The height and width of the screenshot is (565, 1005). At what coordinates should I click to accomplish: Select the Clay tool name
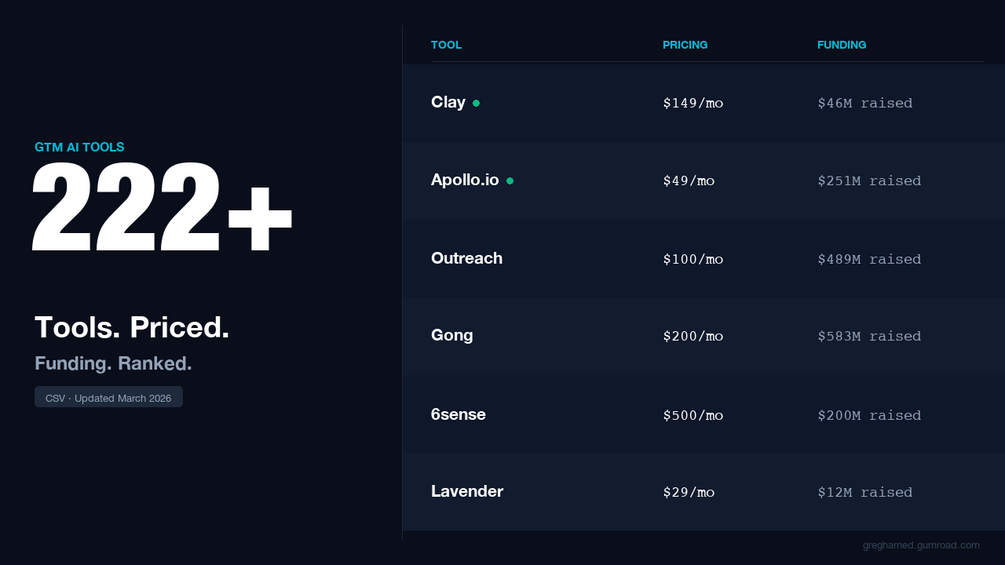click(x=448, y=102)
